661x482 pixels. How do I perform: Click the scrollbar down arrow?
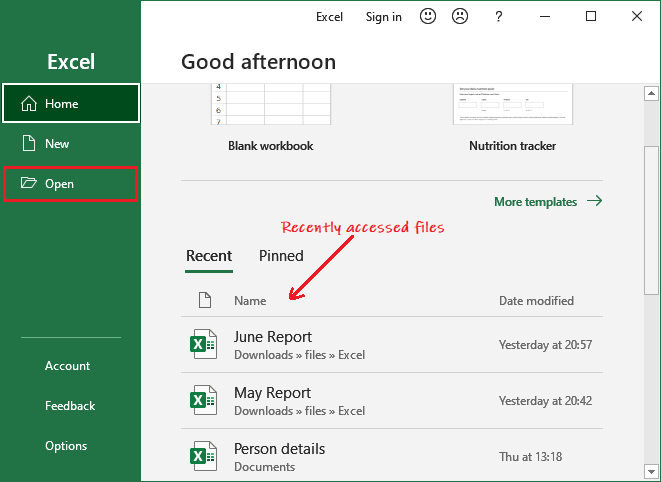pos(651,471)
